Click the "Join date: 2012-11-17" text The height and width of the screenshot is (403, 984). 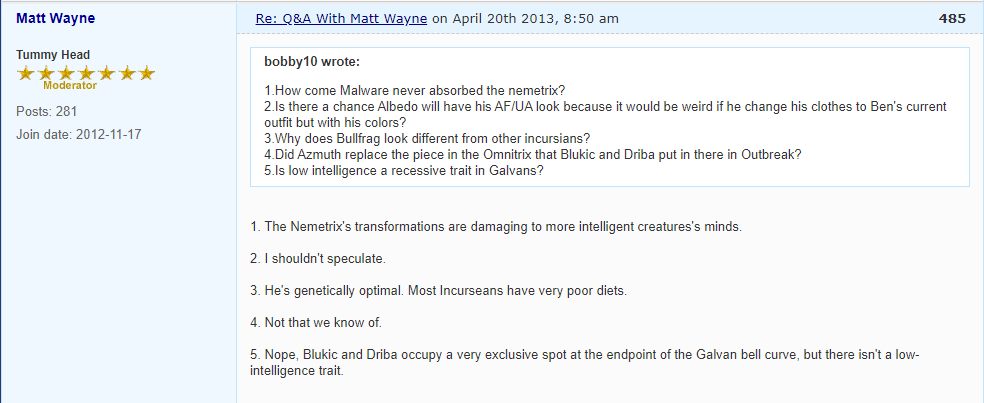(79, 134)
